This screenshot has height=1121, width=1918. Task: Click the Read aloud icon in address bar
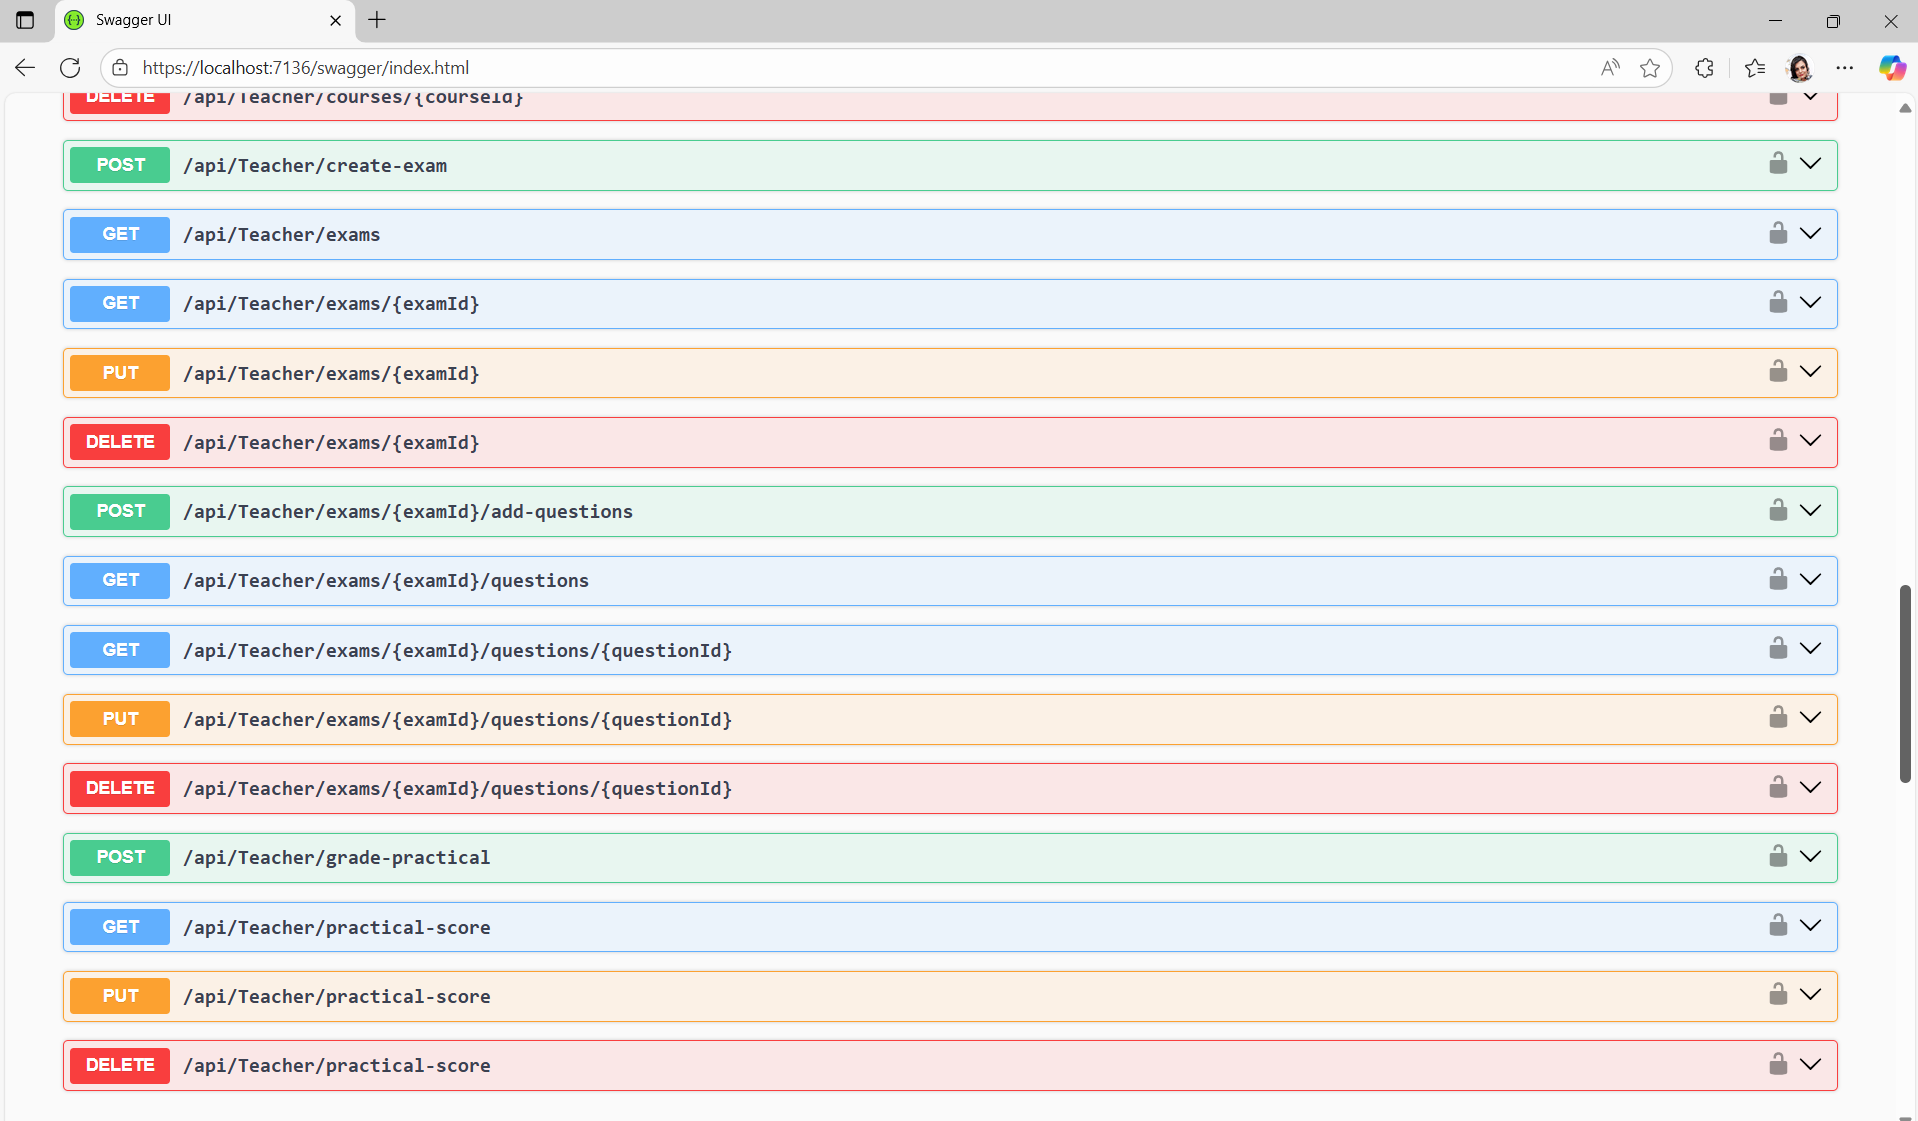coord(1609,68)
